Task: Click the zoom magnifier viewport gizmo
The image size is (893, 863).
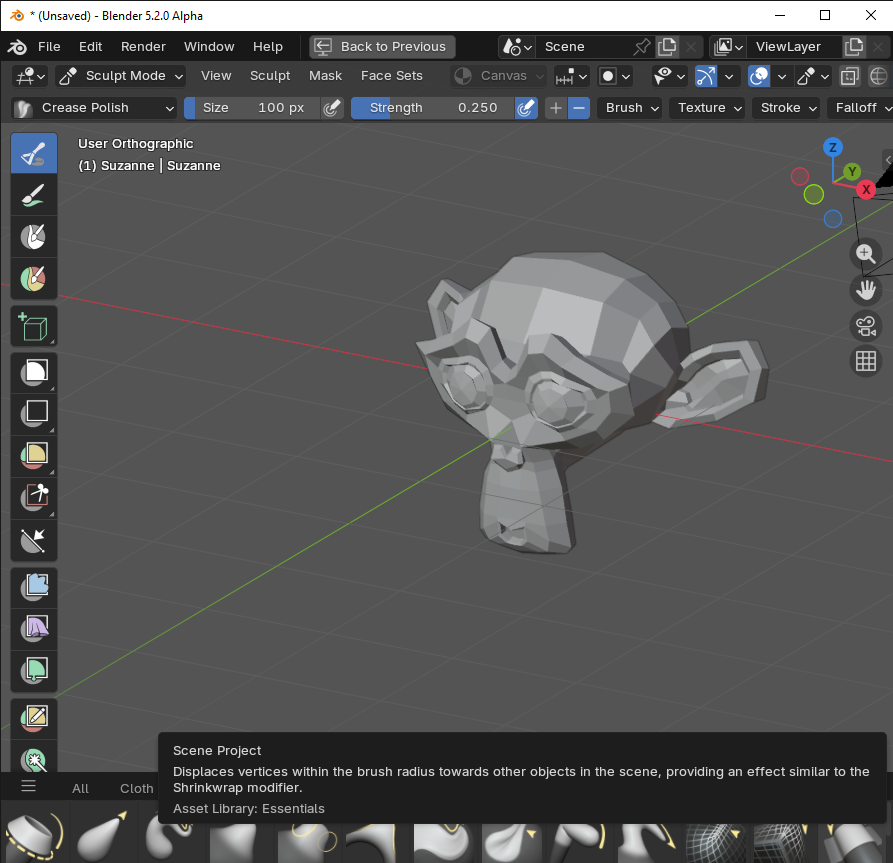Action: click(x=866, y=253)
